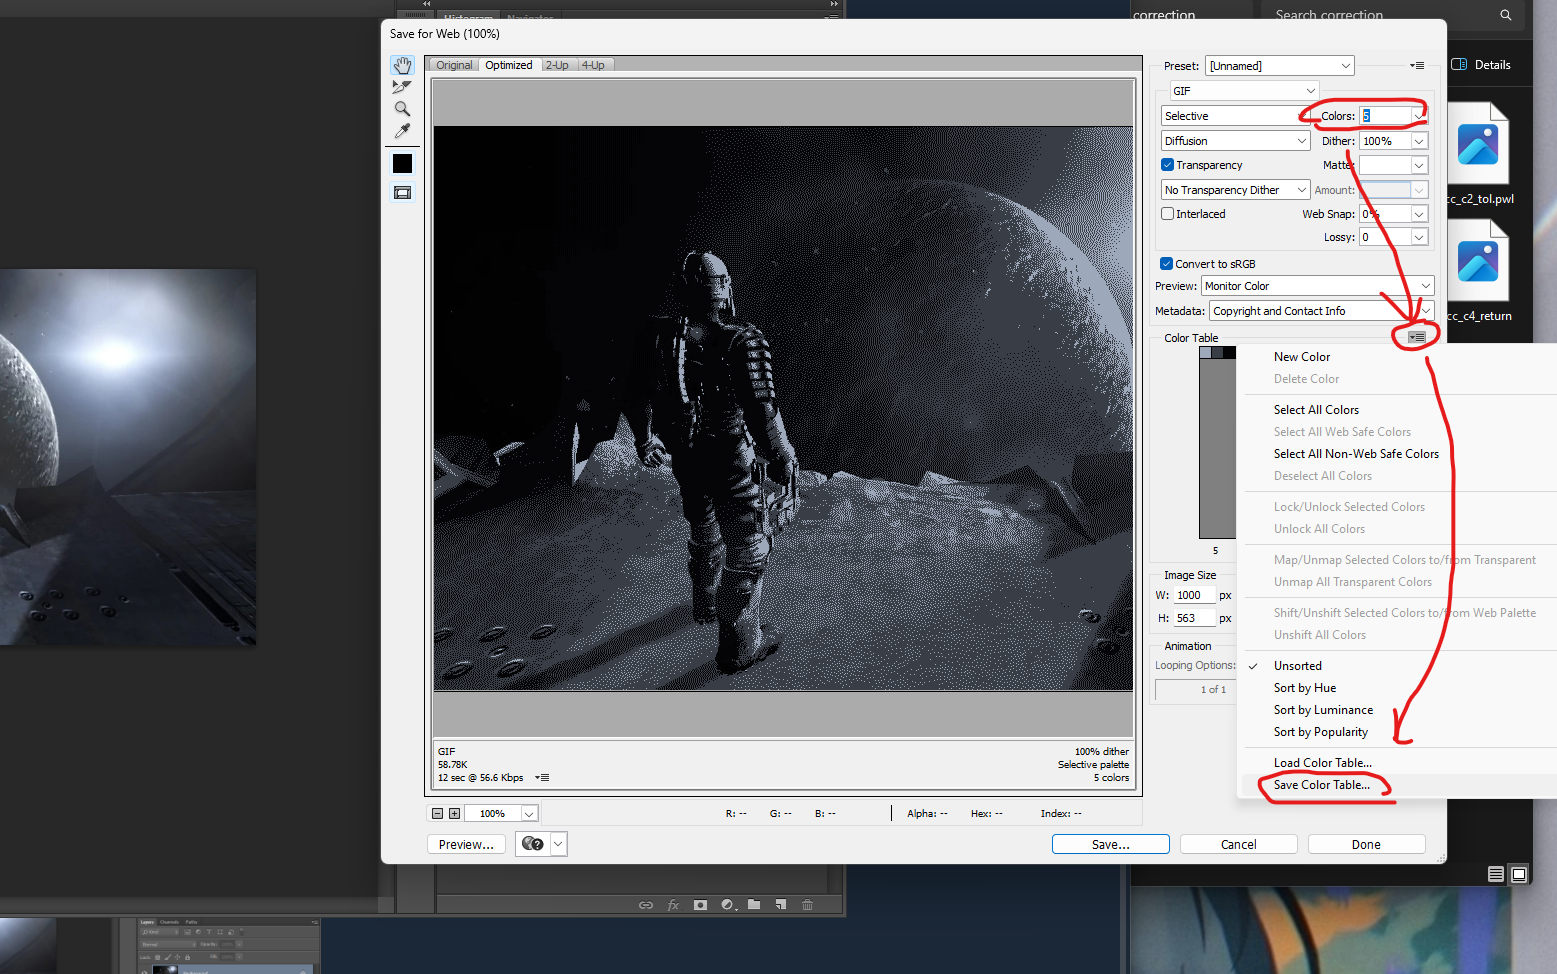Open the Metadata Copyright and Contact Info dropdown

coord(1321,311)
